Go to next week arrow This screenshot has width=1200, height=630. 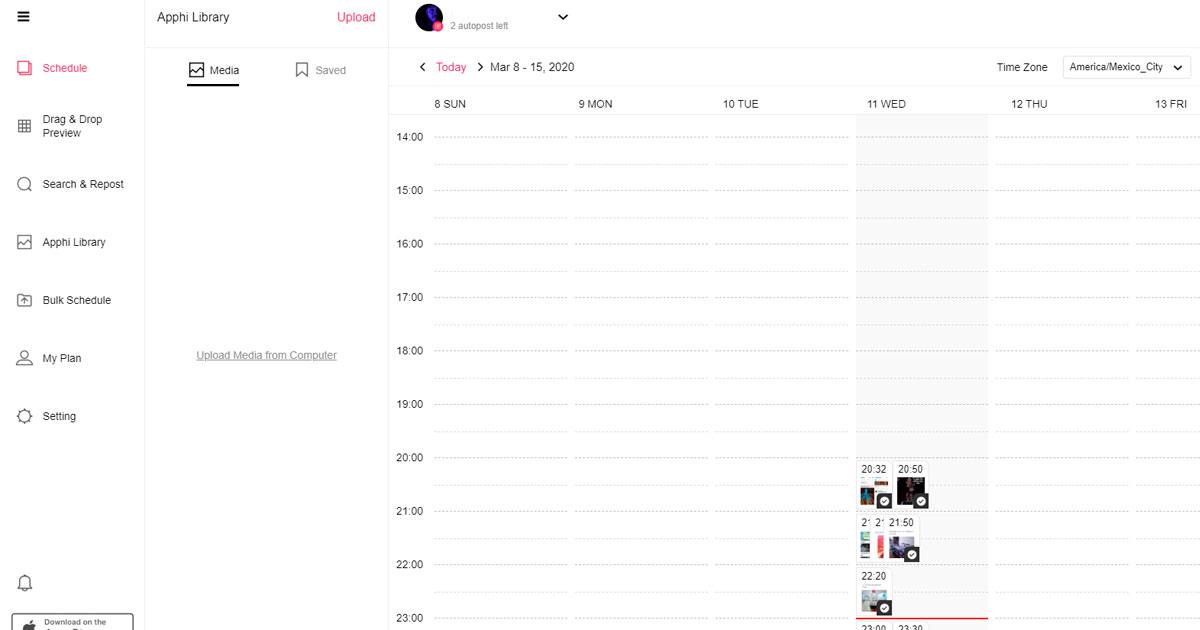[480, 67]
